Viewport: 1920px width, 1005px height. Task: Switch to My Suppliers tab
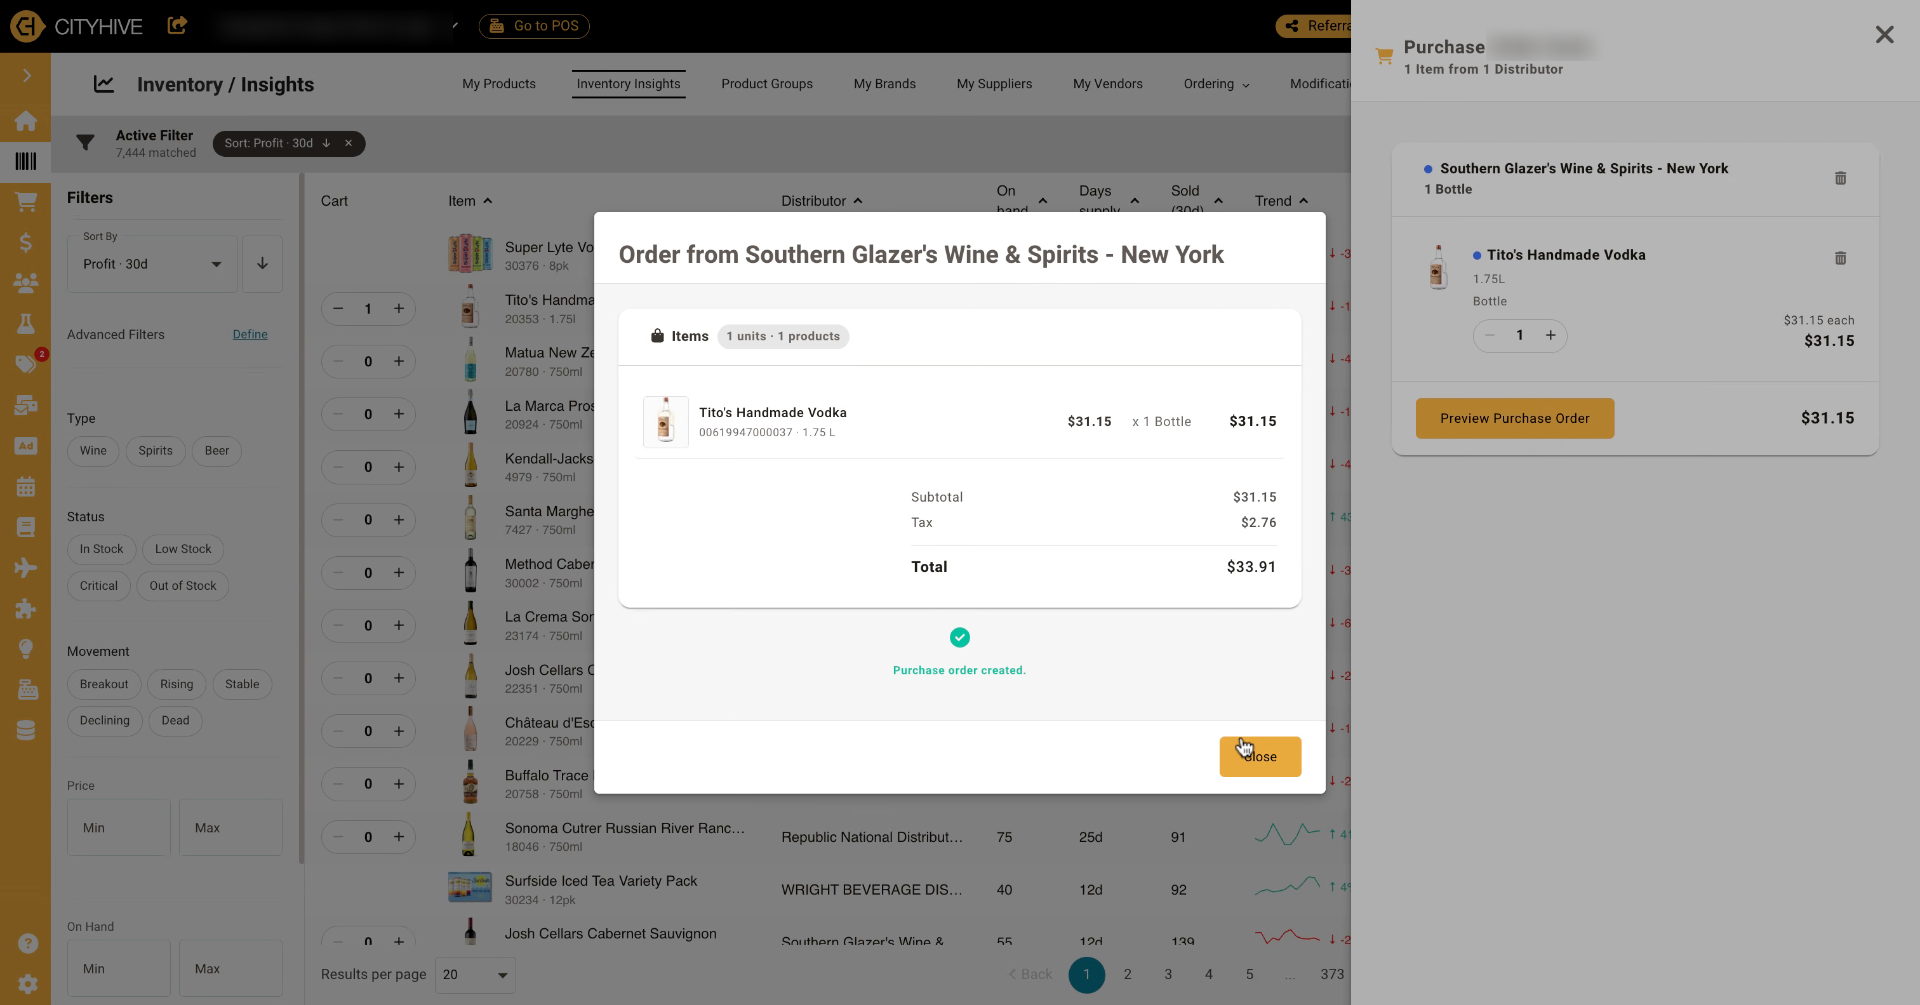[994, 84]
